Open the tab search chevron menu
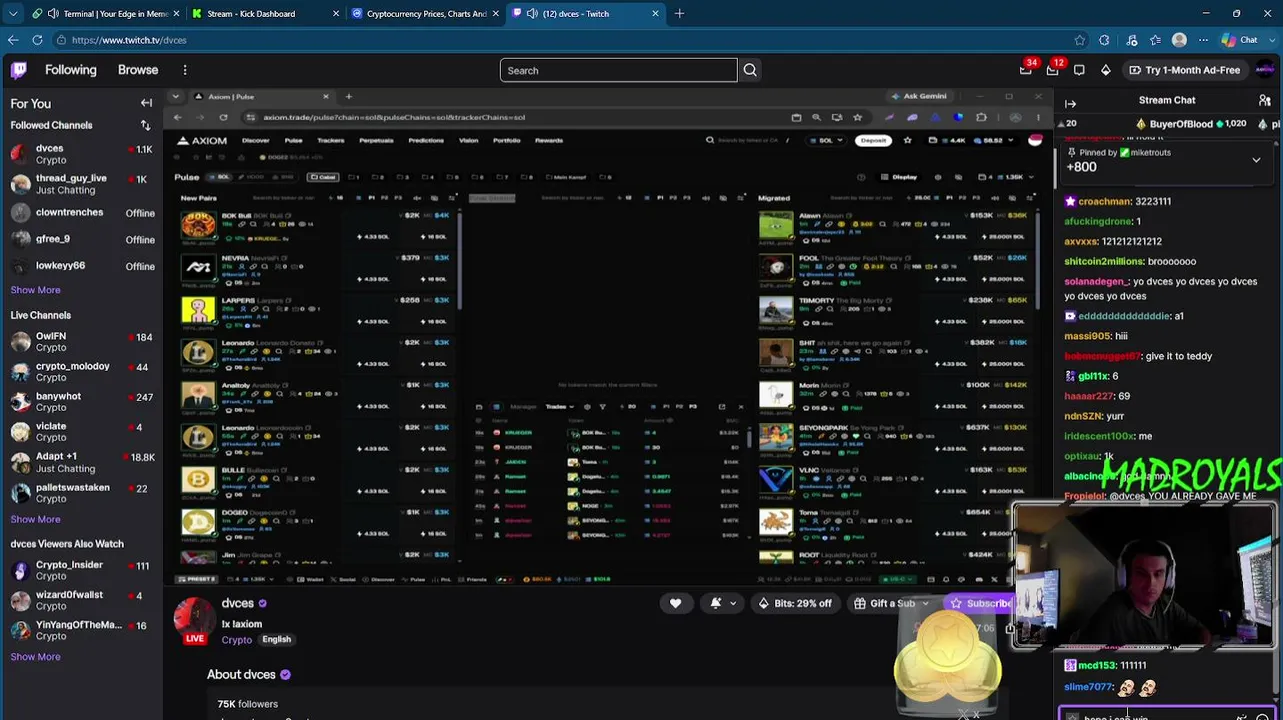The image size is (1283, 720). [13, 14]
